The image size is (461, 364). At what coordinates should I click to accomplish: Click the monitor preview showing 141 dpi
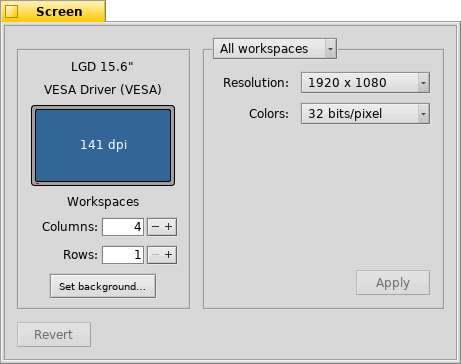tap(103, 146)
